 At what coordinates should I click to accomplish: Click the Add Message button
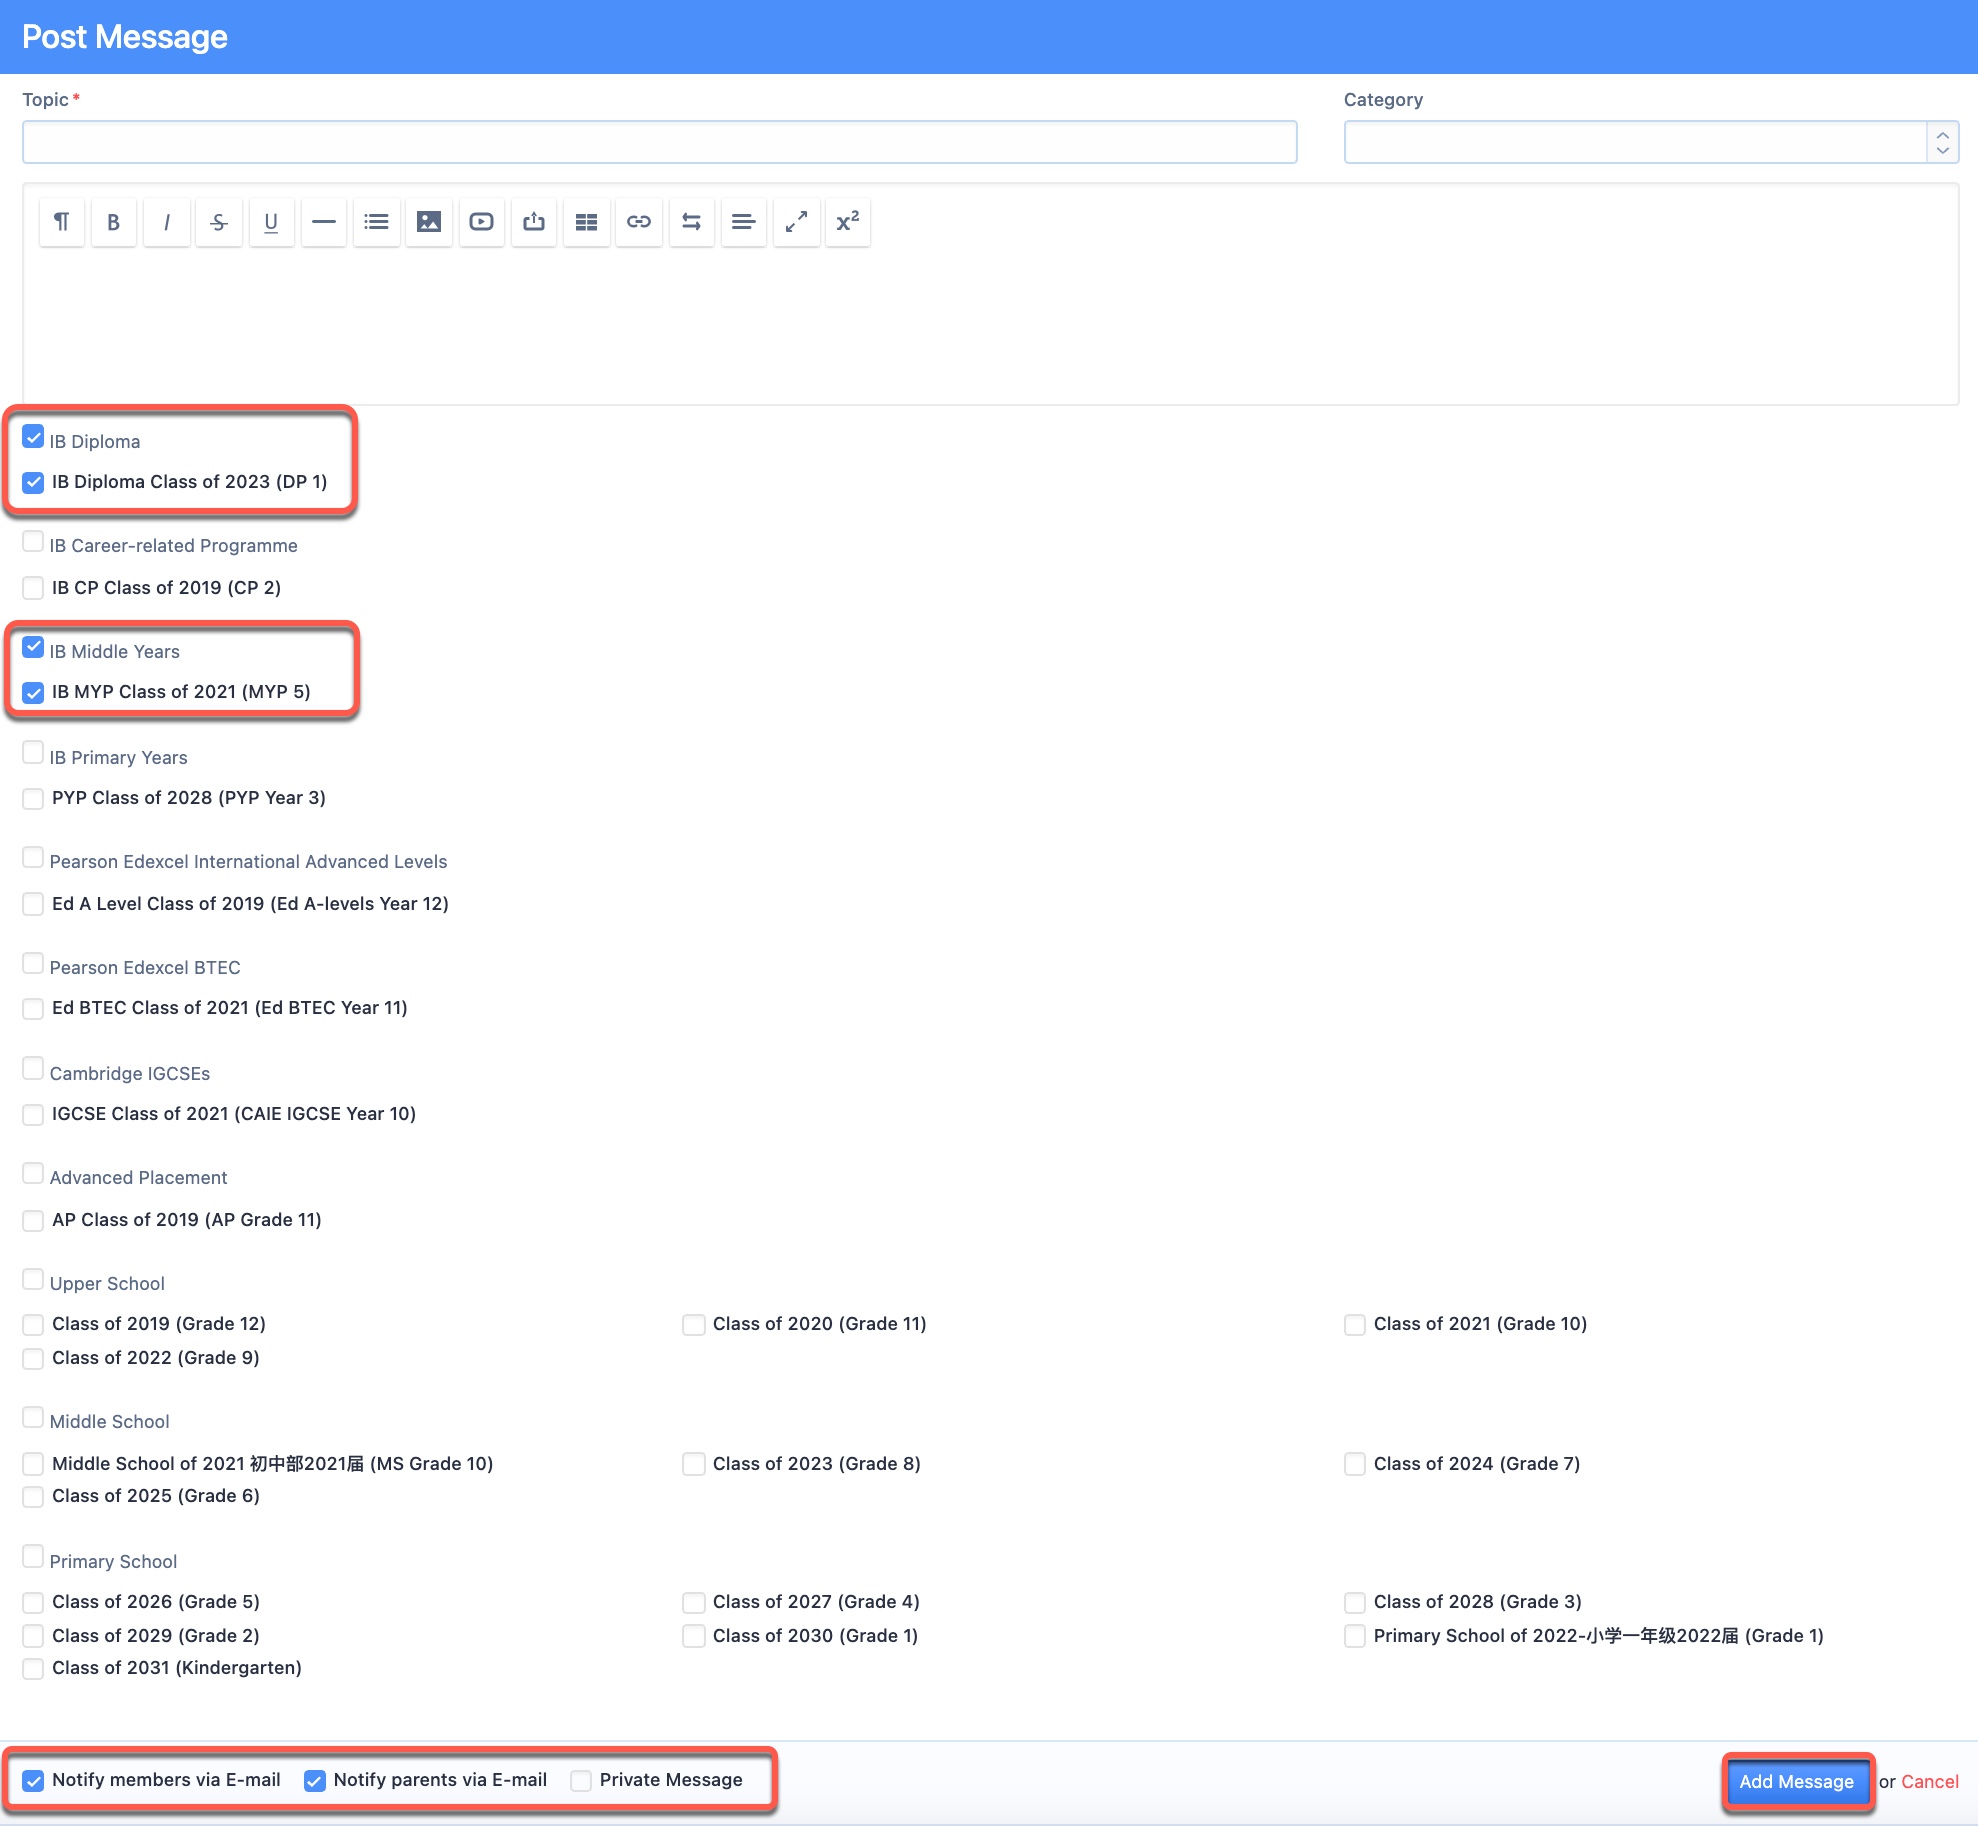[x=1796, y=1781]
